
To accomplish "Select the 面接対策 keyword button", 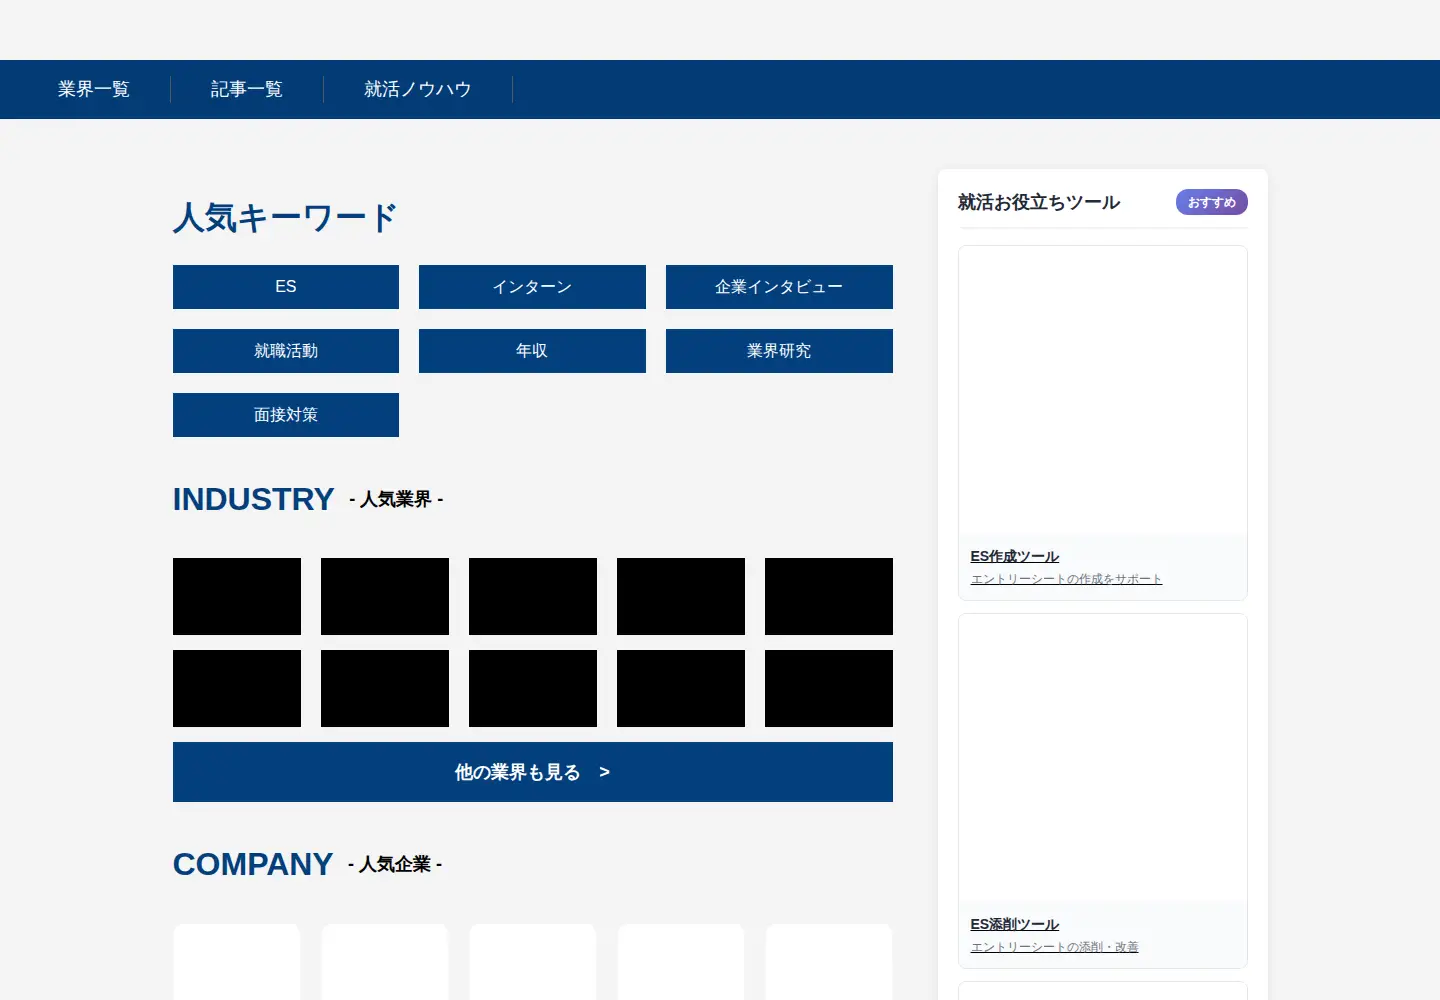I will pos(286,415).
